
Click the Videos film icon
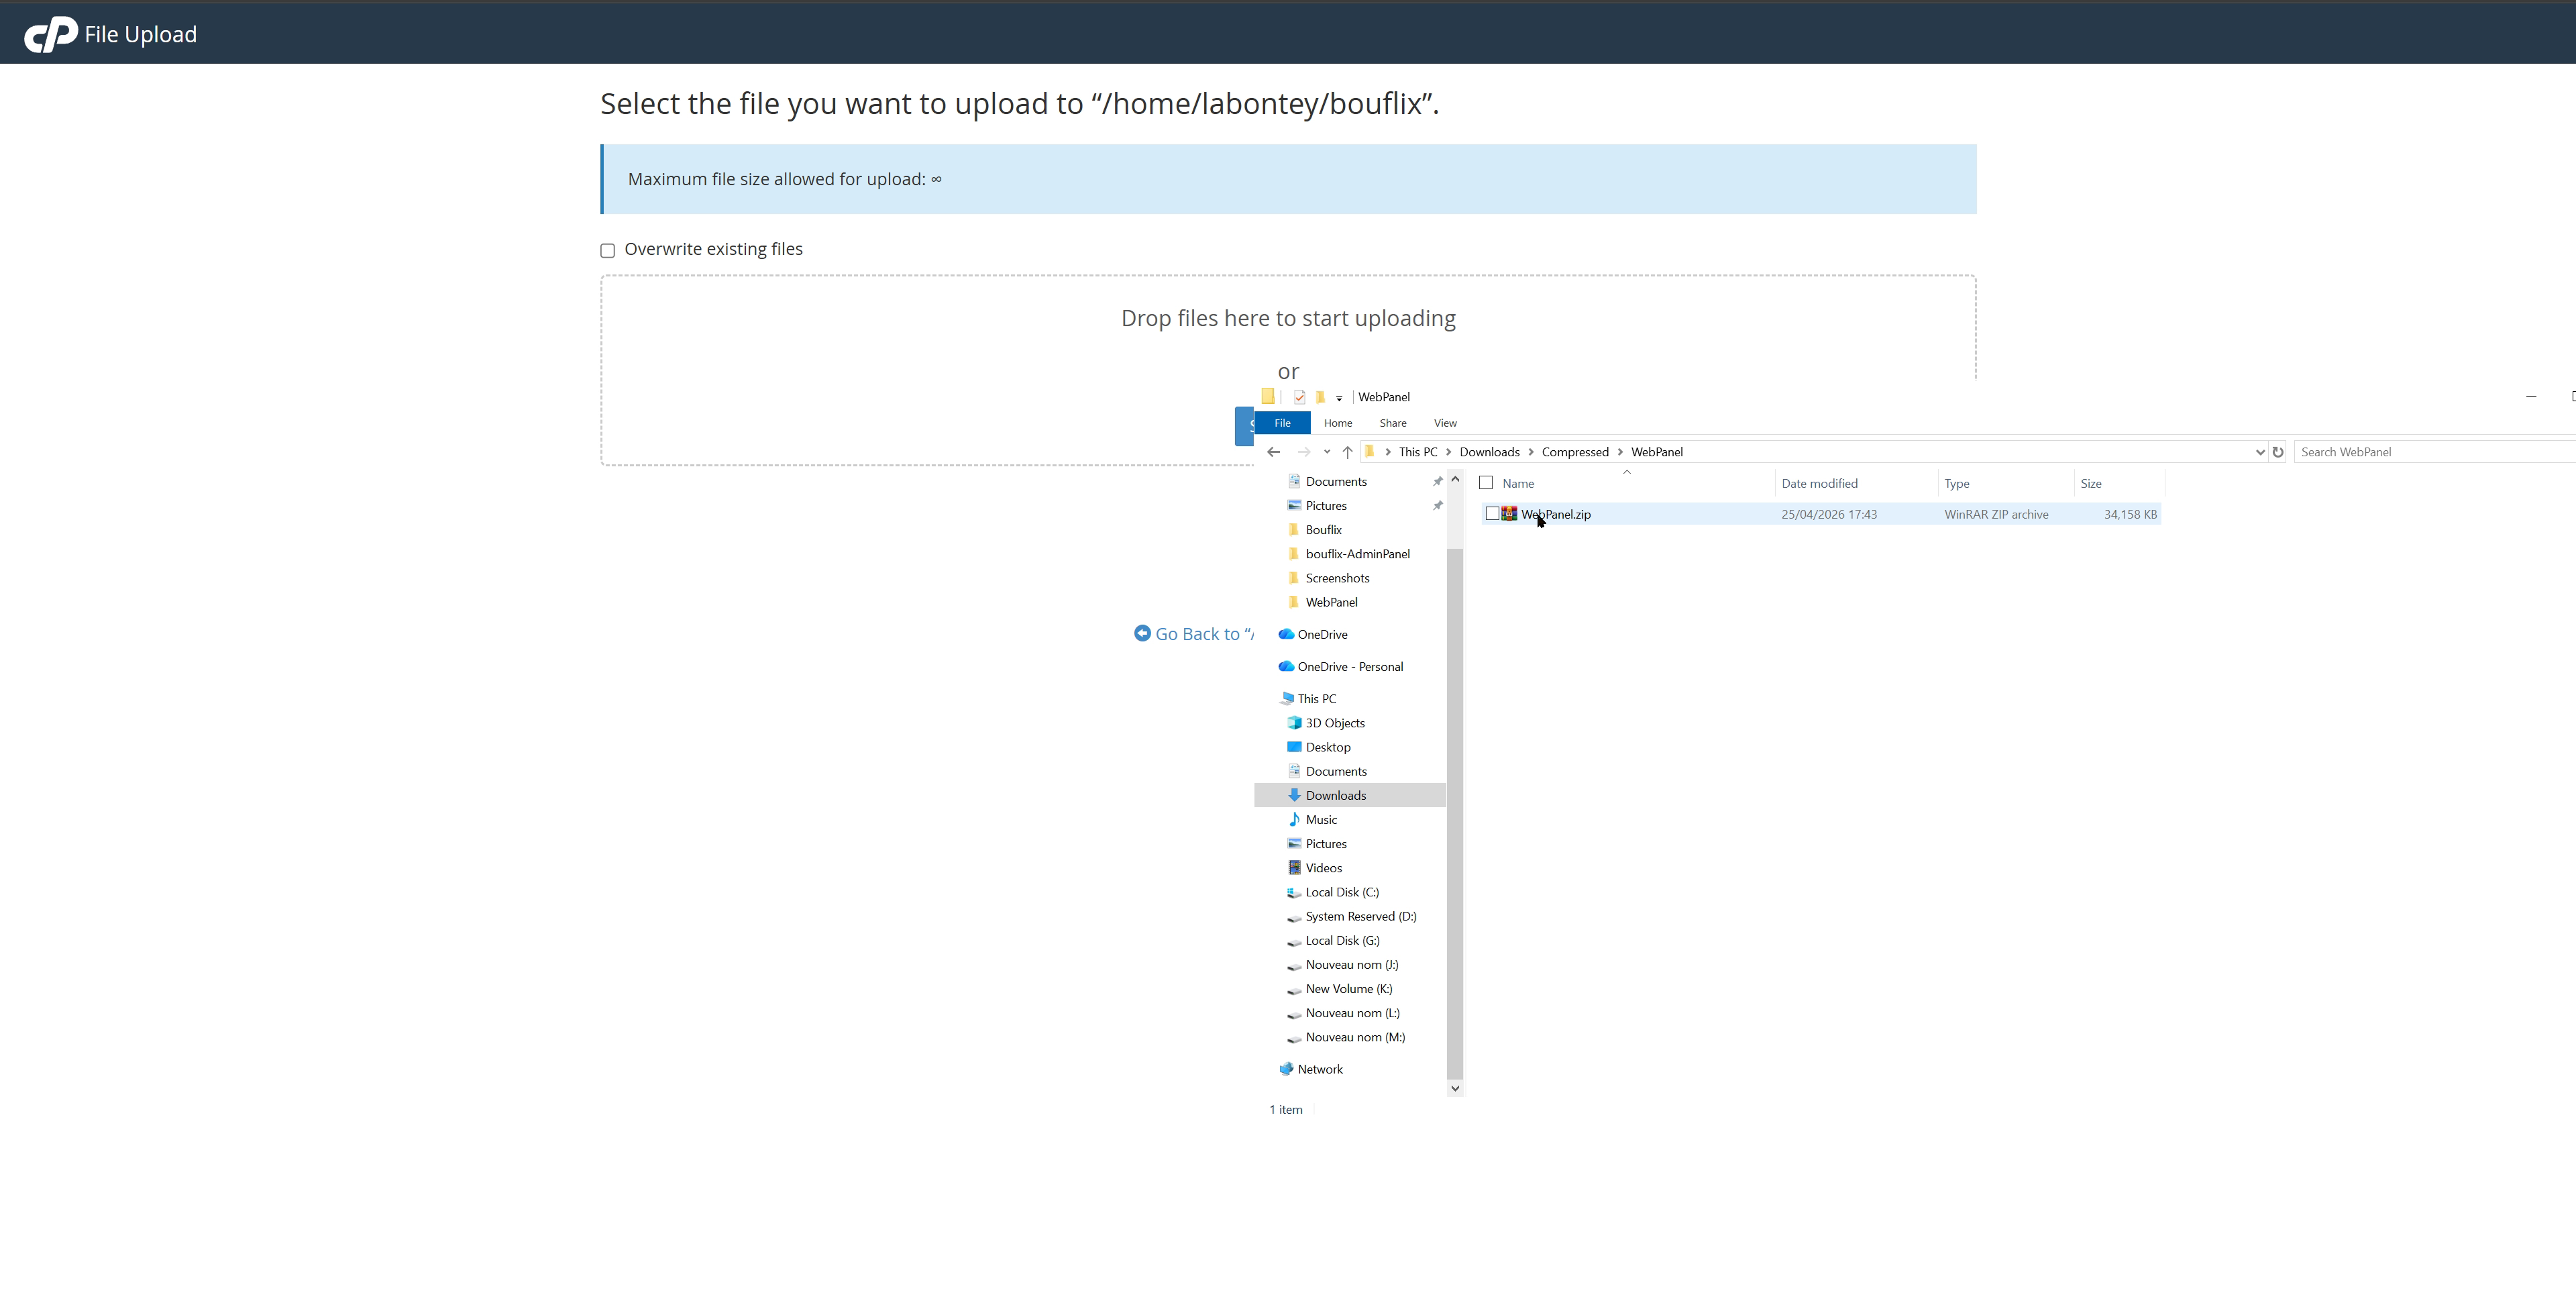[x=1294, y=868]
